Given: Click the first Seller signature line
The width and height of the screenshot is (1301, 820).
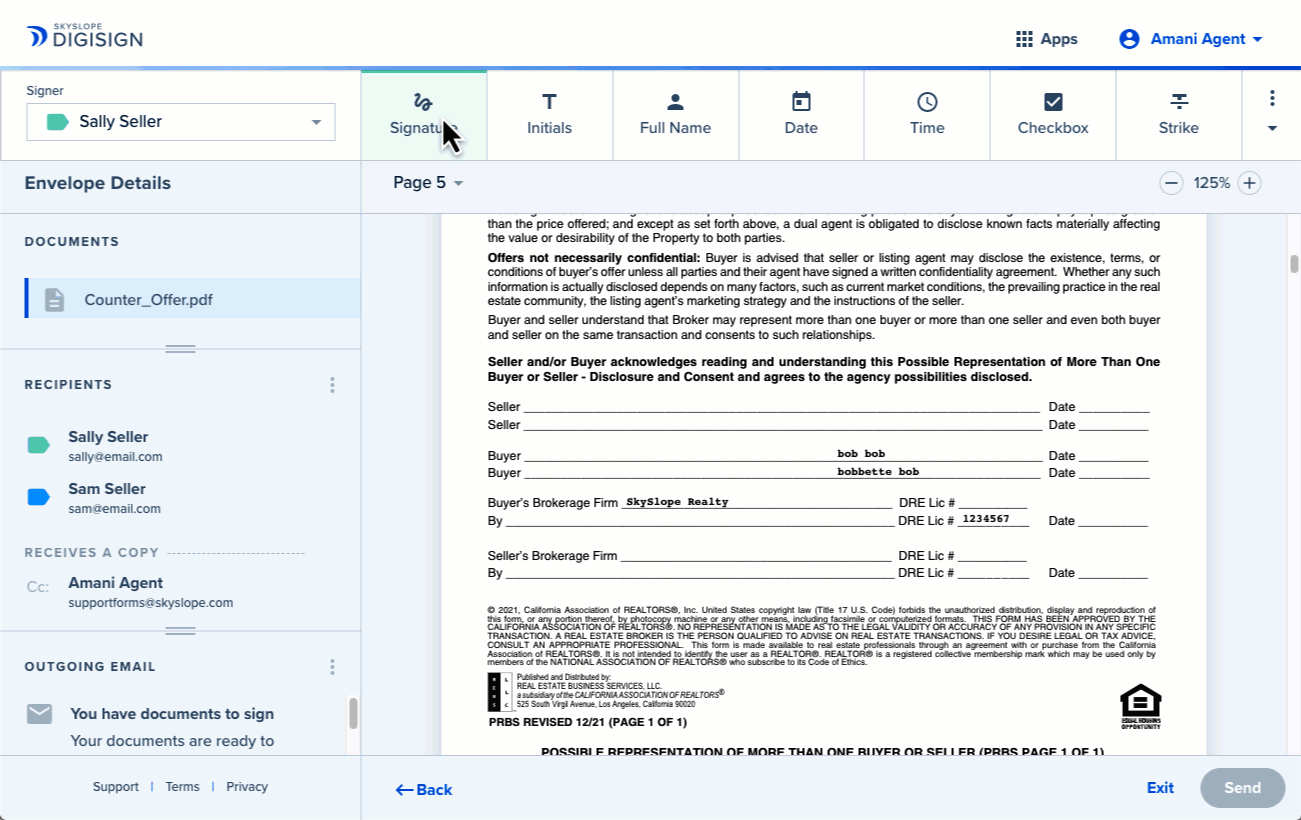Looking at the screenshot, I should [x=781, y=407].
